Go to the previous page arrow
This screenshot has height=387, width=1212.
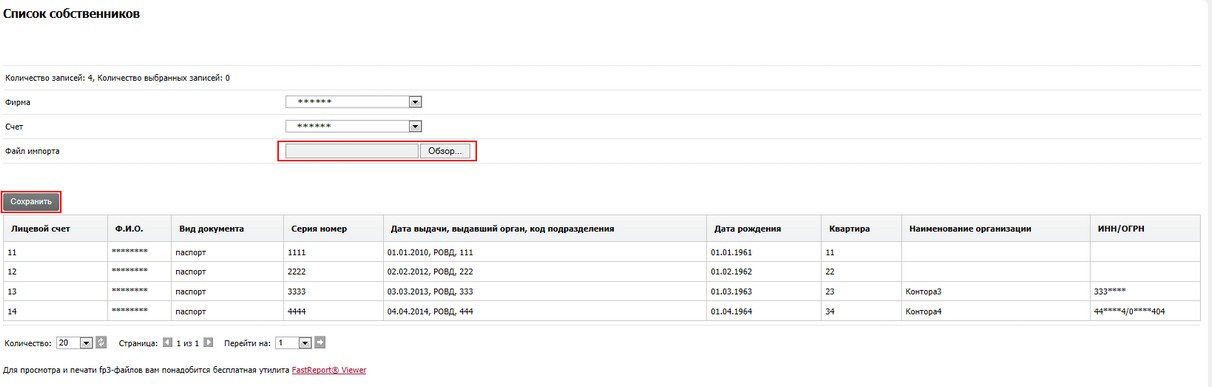(167, 343)
